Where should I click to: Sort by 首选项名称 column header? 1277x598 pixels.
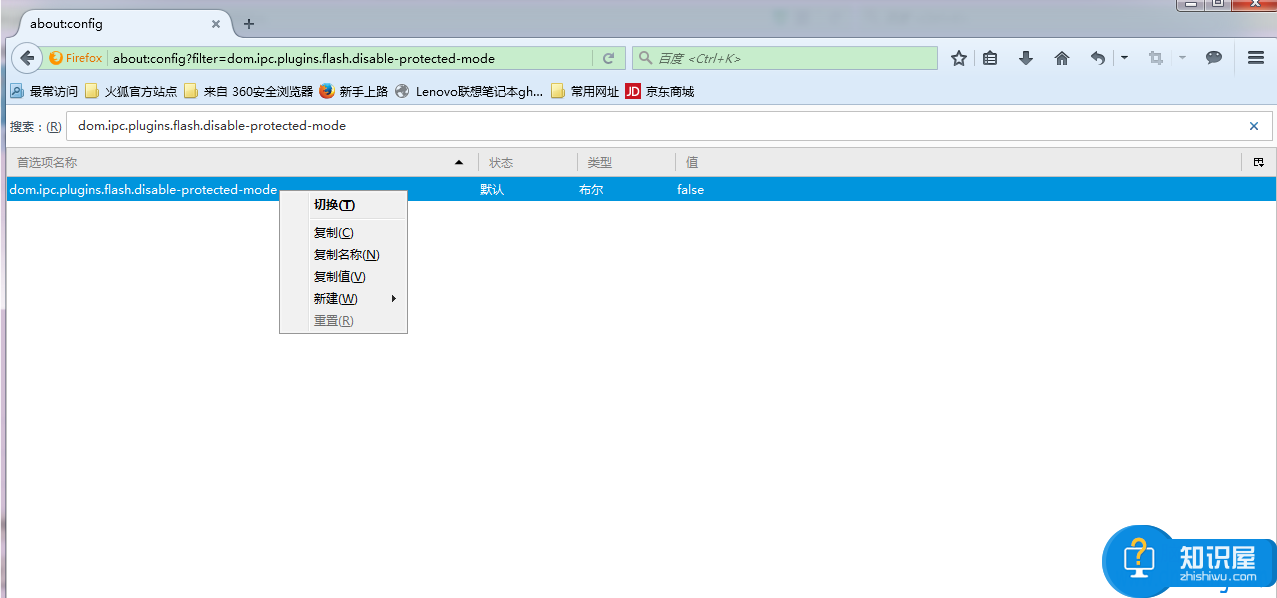coord(242,162)
